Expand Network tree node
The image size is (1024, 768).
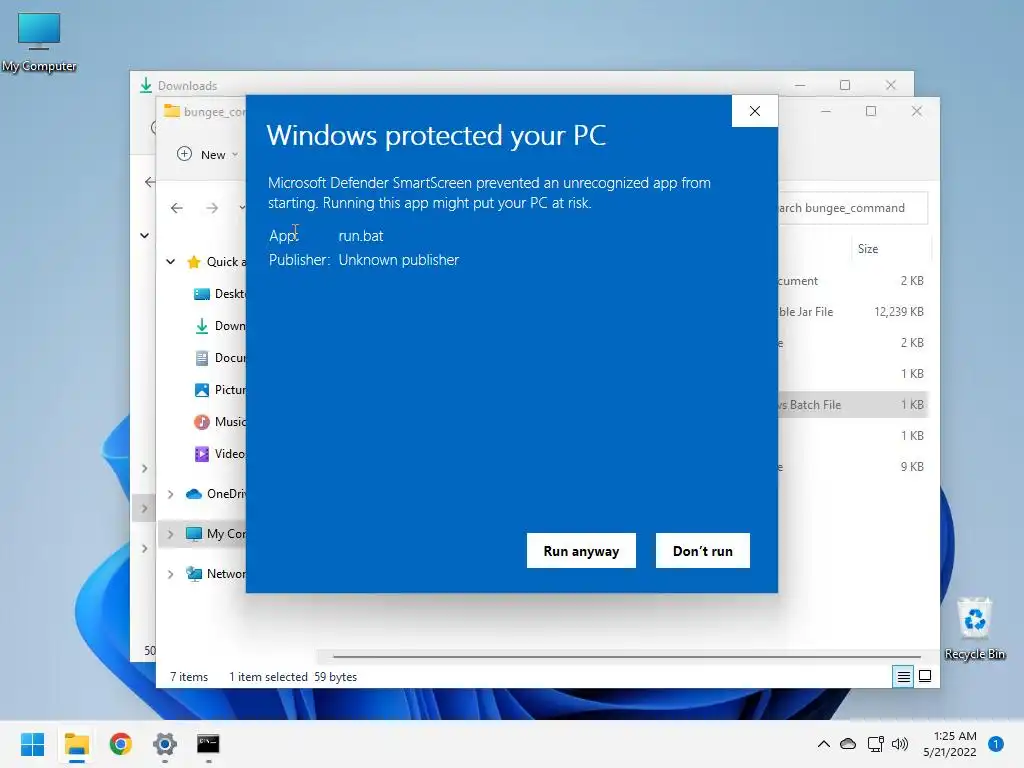(x=170, y=574)
